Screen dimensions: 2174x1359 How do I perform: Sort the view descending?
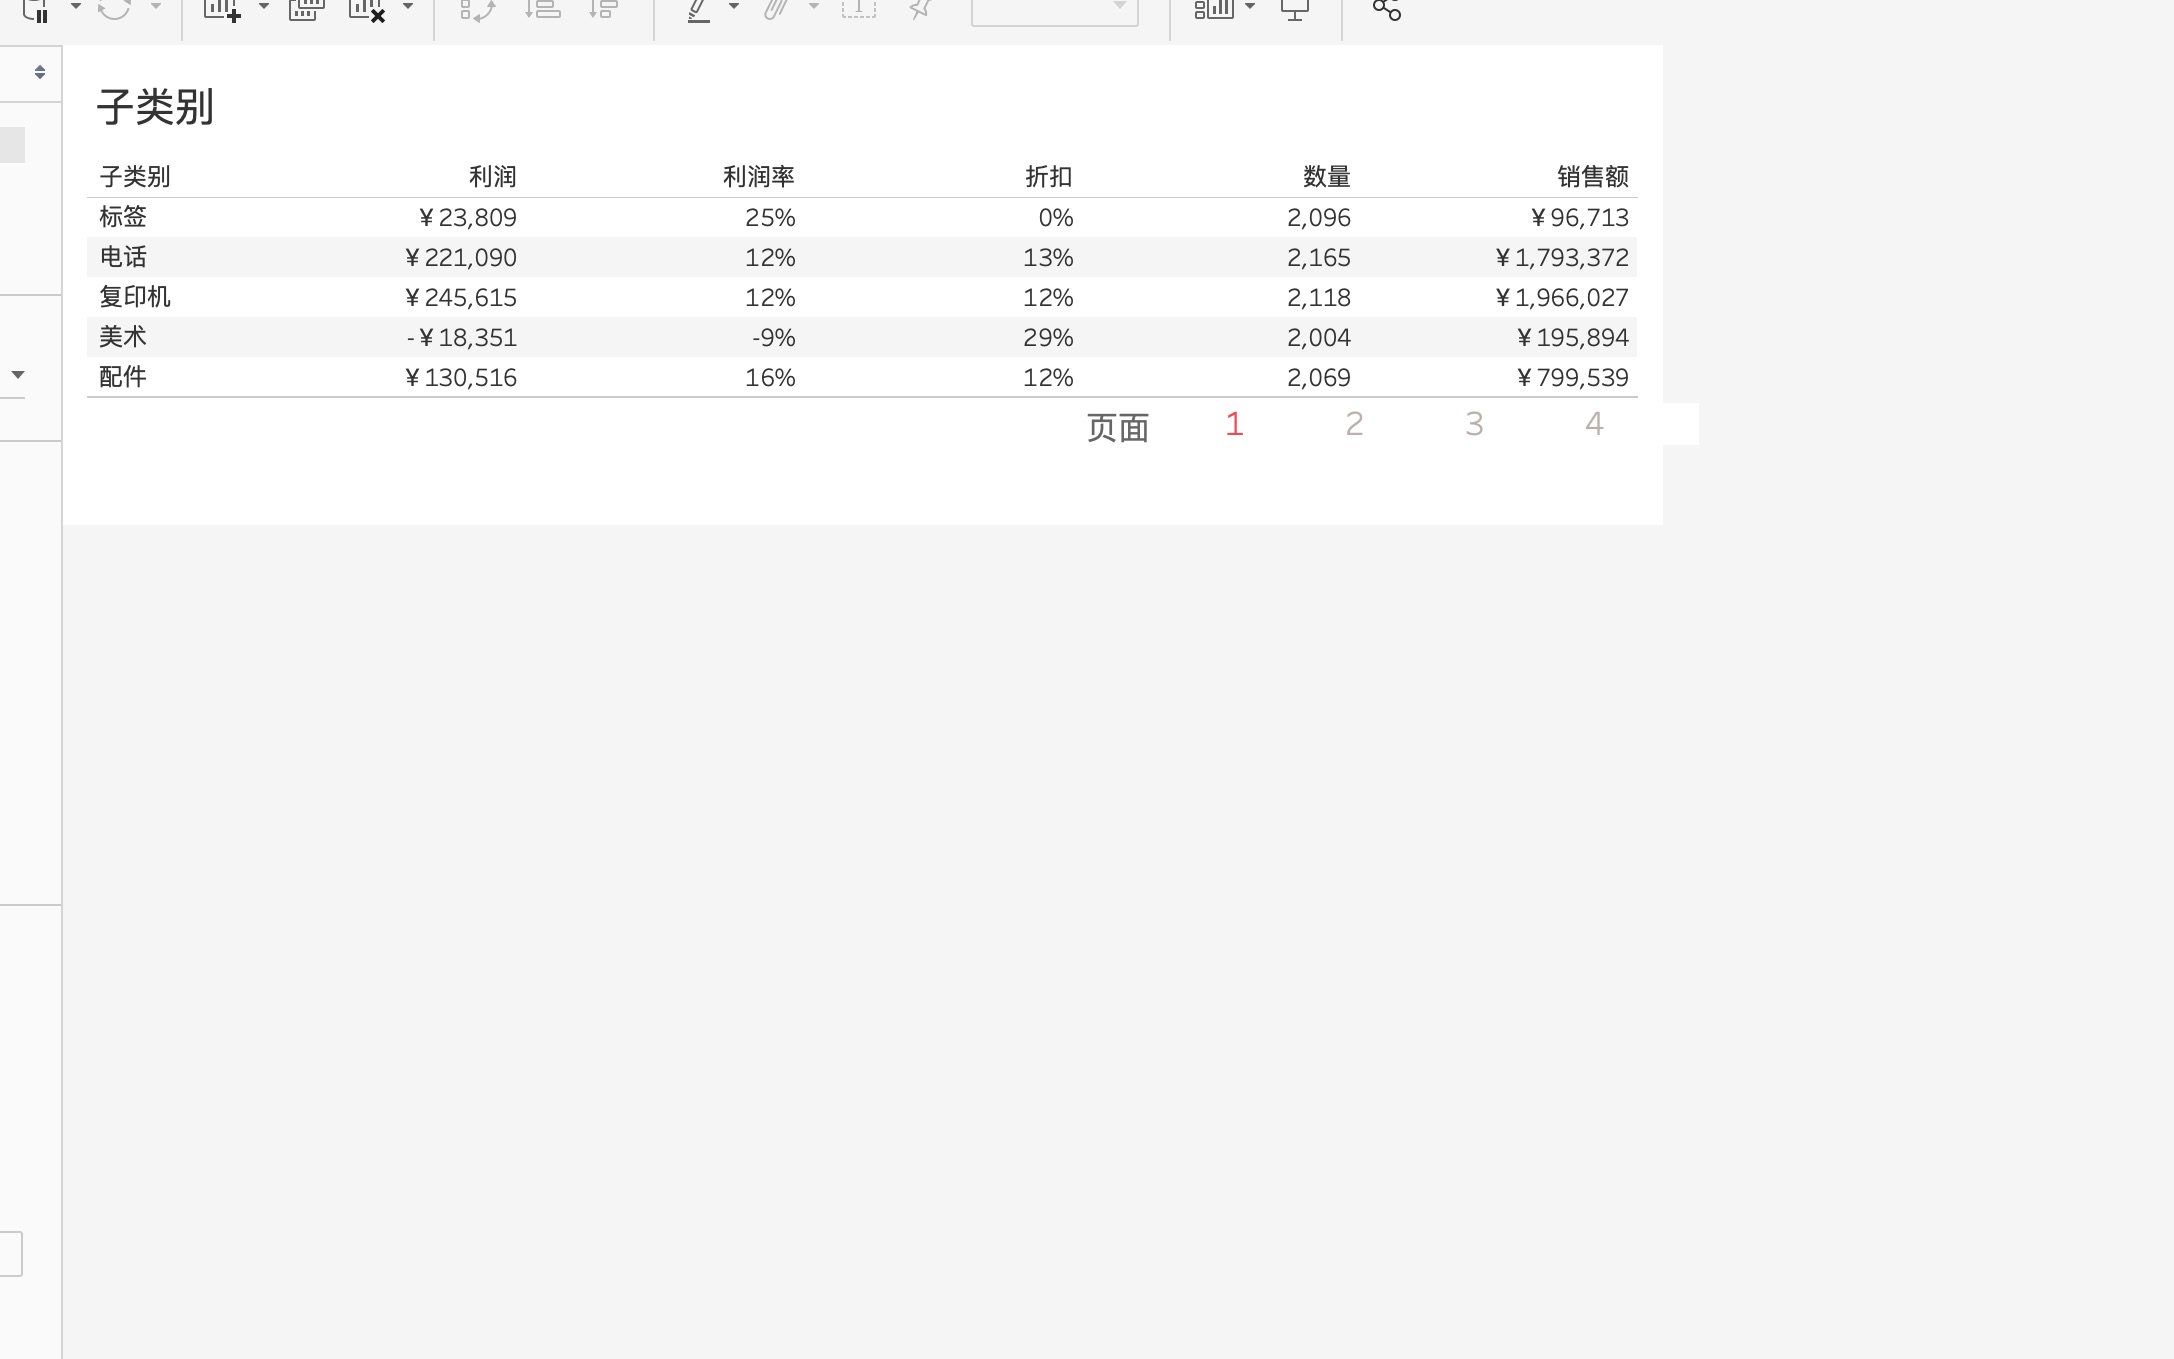pyautogui.click(x=603, y=10)
